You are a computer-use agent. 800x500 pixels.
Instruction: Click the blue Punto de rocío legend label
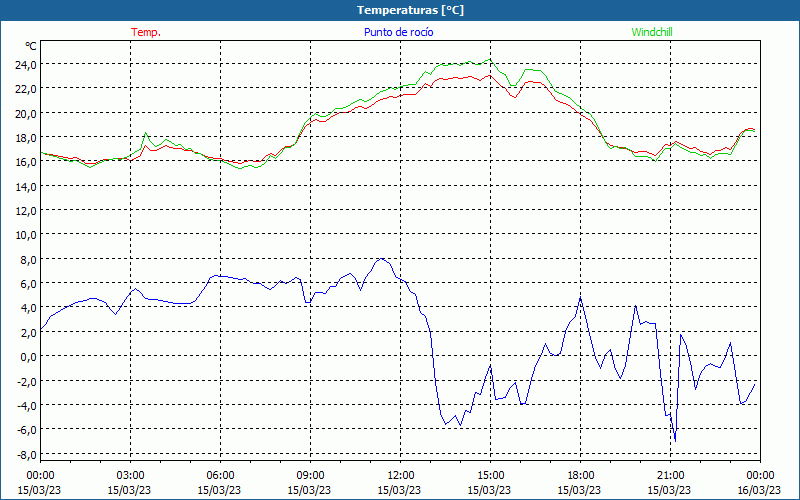[x=398, y=32]
